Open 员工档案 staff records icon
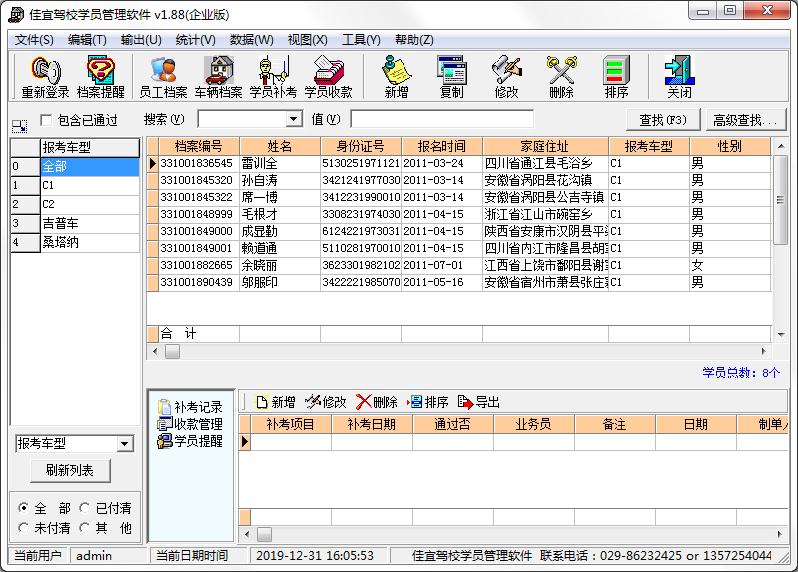 point(163,77)
